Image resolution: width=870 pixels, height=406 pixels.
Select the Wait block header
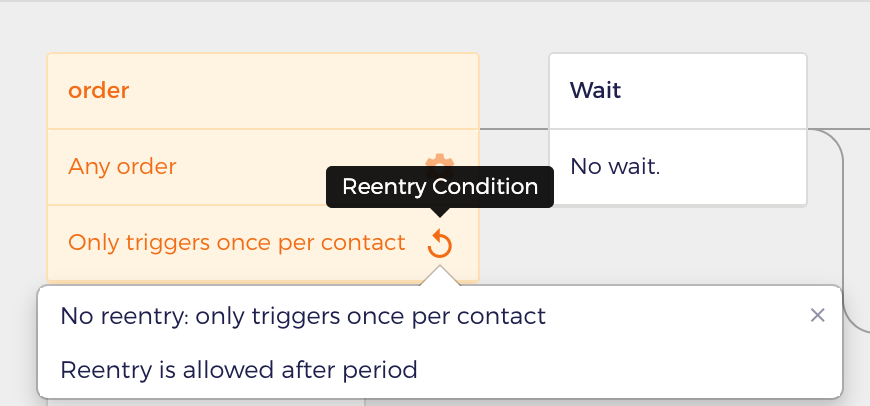[x=677, y=91]
